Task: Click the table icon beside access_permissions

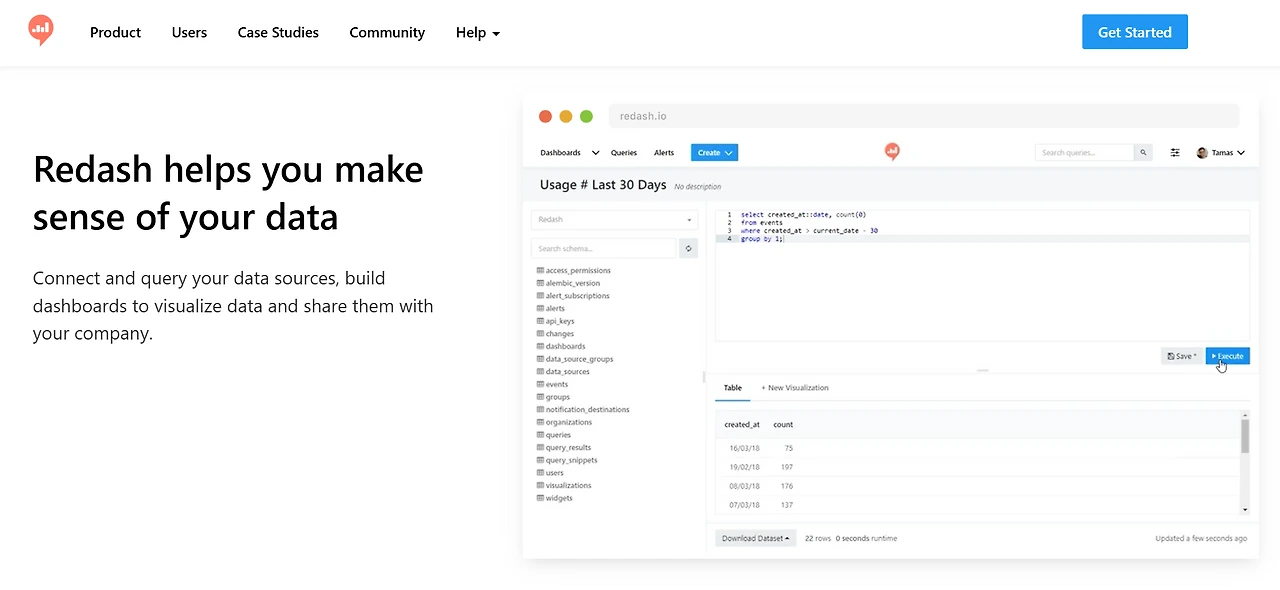Action: pyautogui.click(x=540, y=271)
